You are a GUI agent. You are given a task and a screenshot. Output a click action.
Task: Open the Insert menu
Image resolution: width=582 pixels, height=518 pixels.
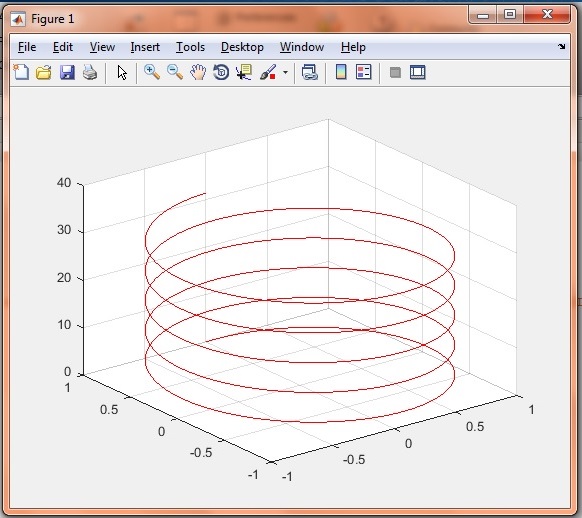click(145, 47)
